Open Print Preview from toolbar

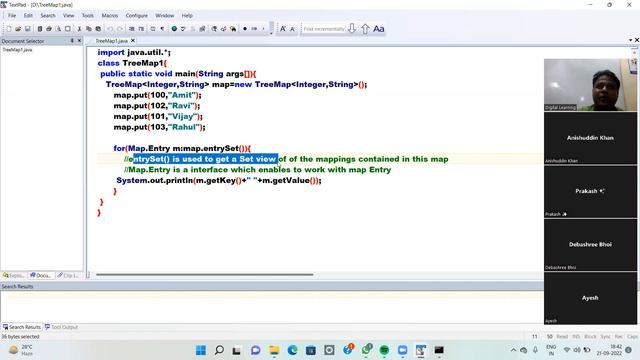(58, 29)
